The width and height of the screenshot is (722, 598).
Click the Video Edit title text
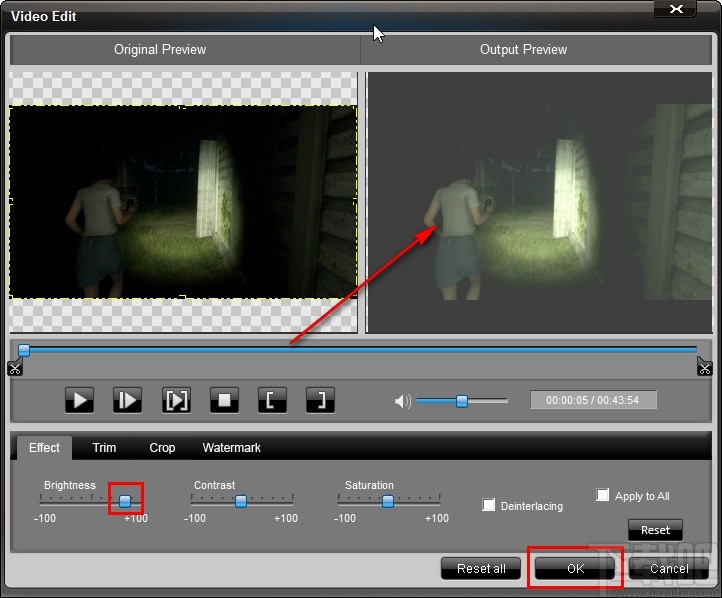[x=43, y=16]
